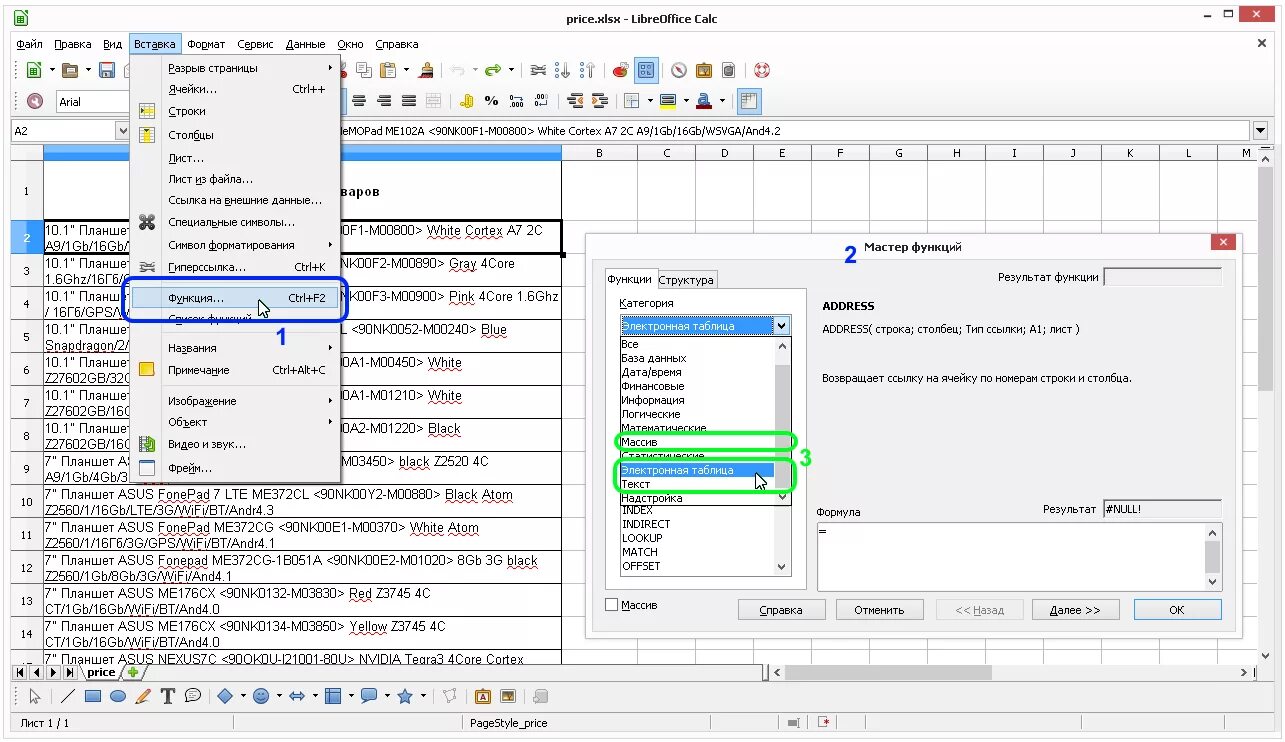1285x742 pixels.
Task: Click the Help lifebuoy icon
Action: 762,70
